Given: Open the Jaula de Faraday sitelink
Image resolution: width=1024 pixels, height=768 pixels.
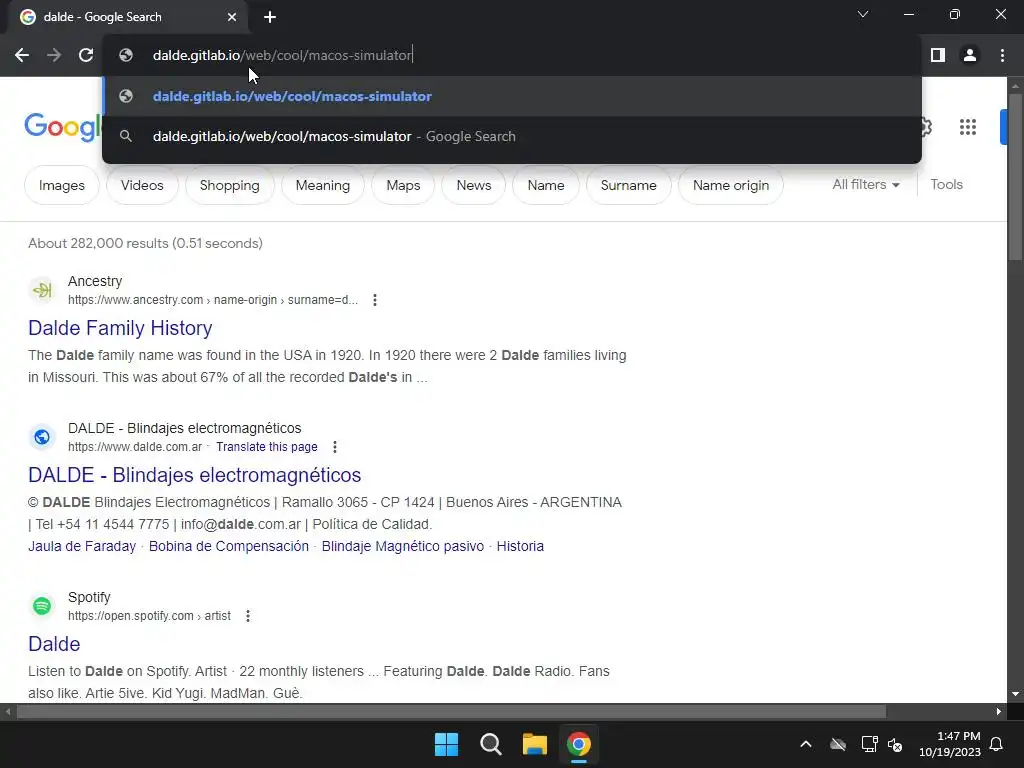Looking at the screenshot, I should [x=82, y=547].
